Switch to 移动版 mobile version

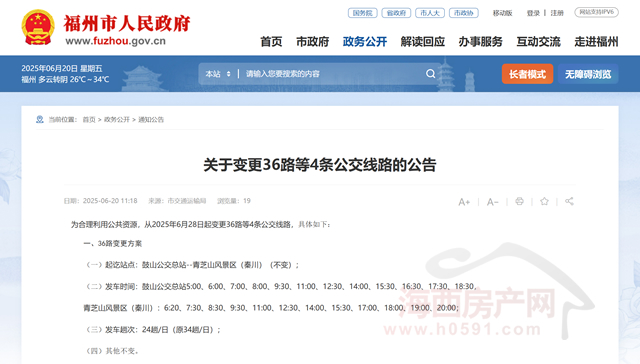(502, 13)
